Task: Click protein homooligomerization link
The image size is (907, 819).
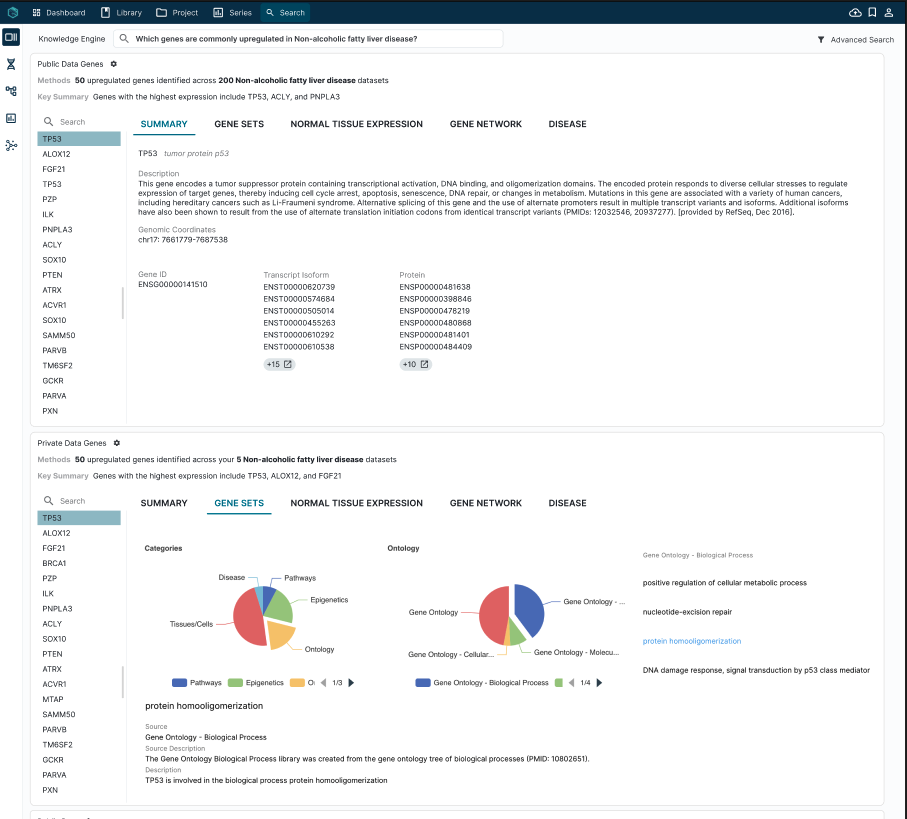Action: pos(692,641)
